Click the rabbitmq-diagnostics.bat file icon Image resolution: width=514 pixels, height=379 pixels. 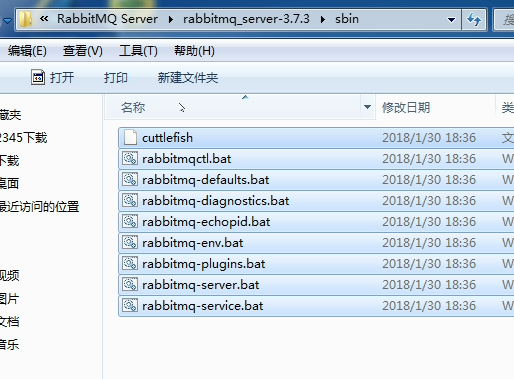pyautogui.click(x=130, y=200)
